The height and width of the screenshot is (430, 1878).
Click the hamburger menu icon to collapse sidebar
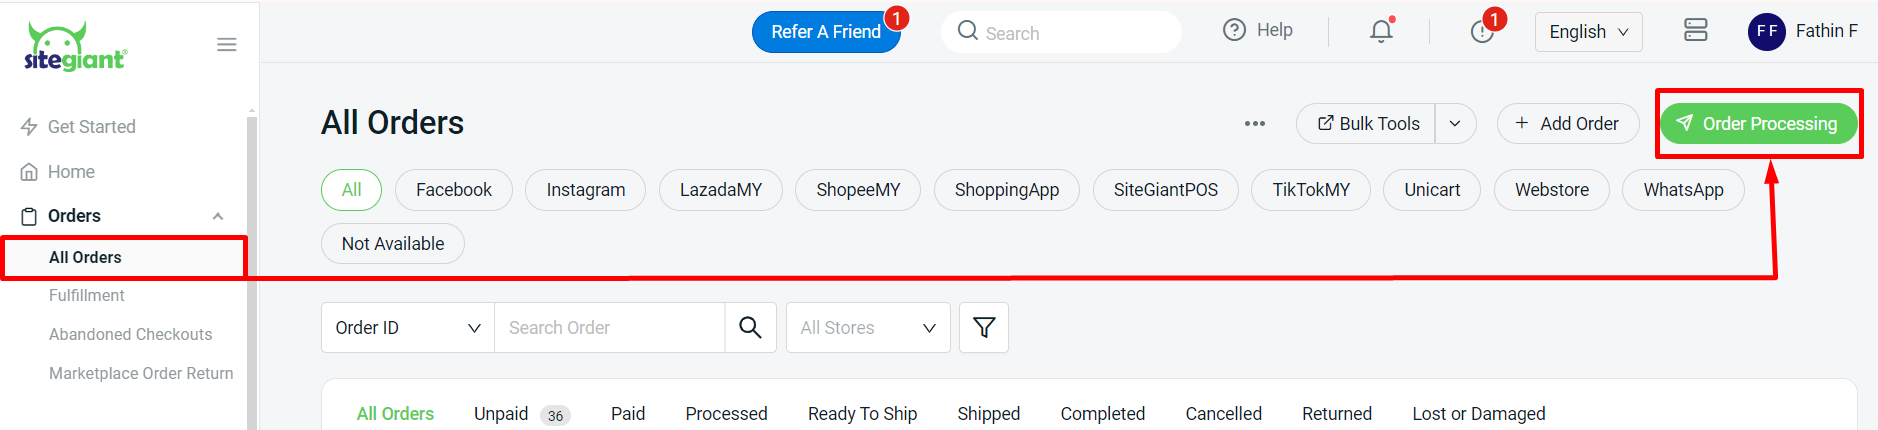click(x=227, y=45)
